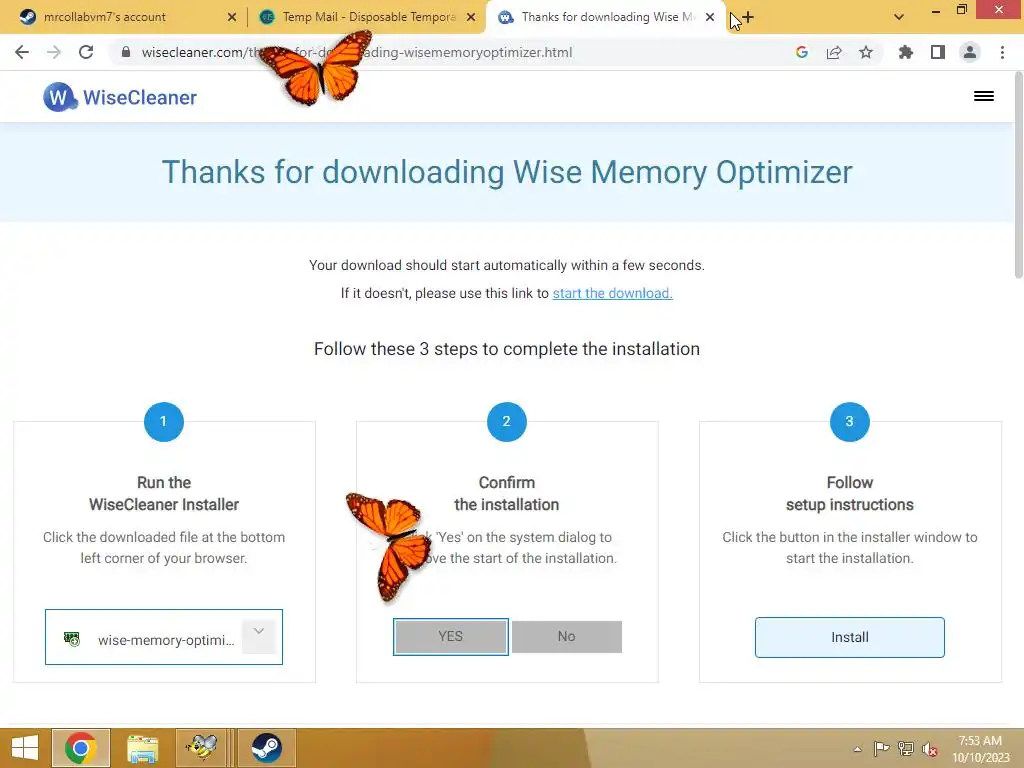
Task: Switch to the Temp Mail tab
Action: (x=368, y=18)
